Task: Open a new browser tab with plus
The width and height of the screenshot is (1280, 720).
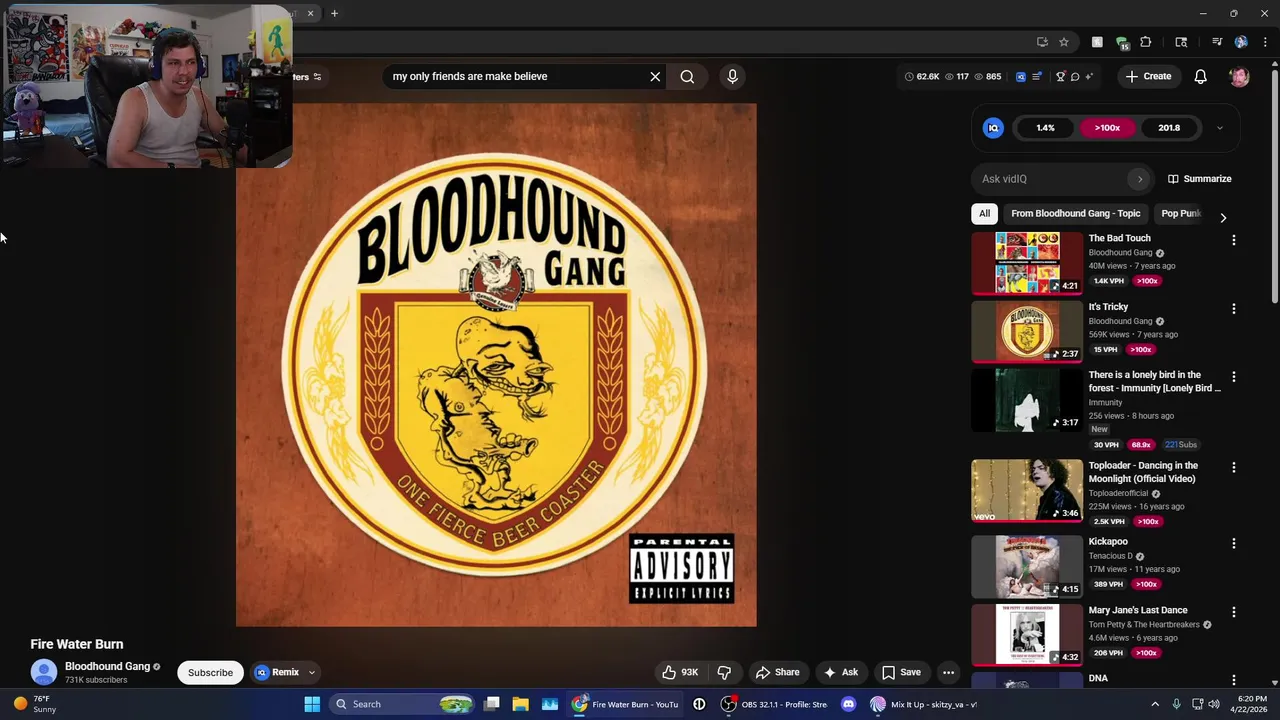Action: click(334, 13)
